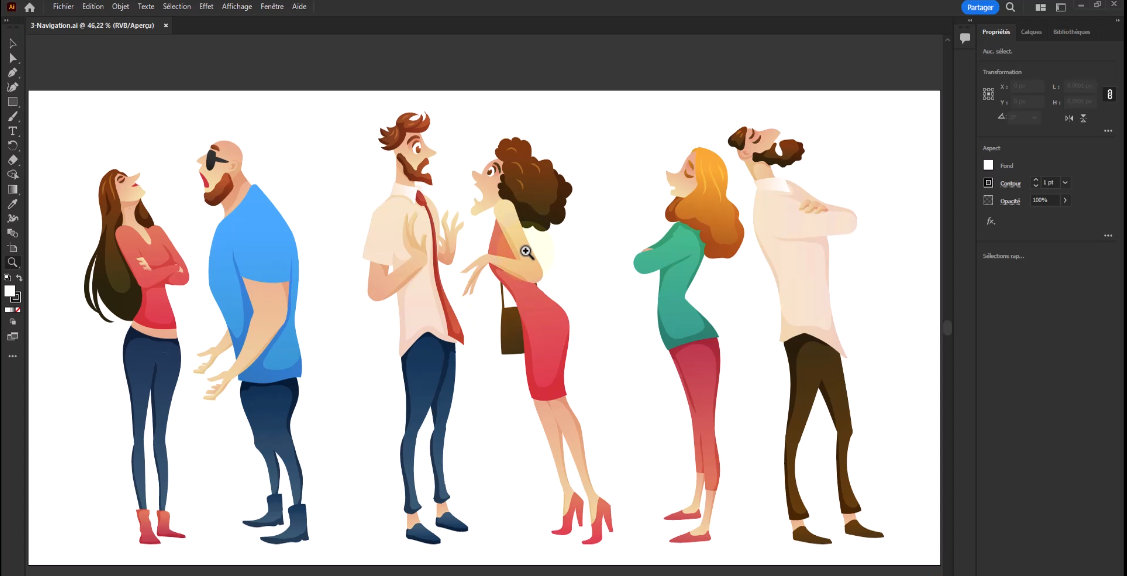Show more Transformation options
1127x576 pixels.
(1107, 131)
